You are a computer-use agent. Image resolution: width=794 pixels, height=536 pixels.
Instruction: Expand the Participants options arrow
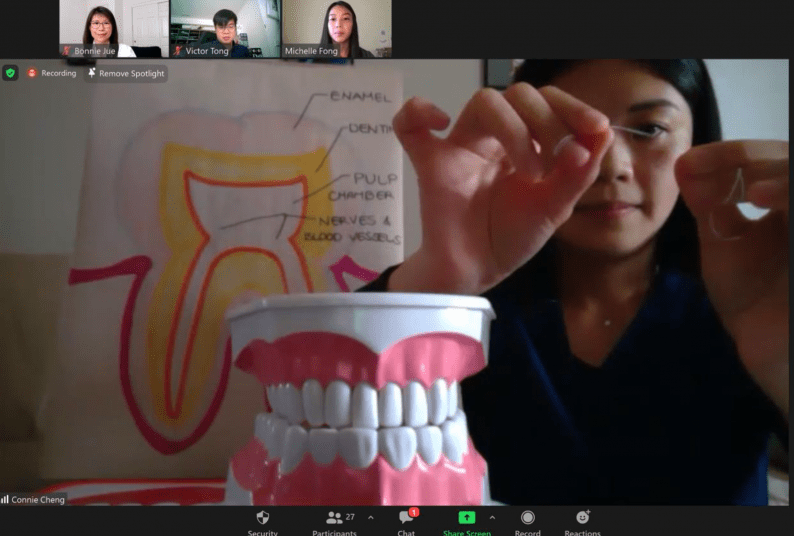(371, 517)
